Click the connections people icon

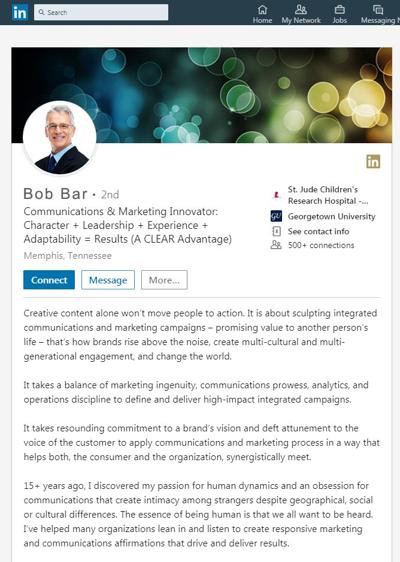click(276, 245)
